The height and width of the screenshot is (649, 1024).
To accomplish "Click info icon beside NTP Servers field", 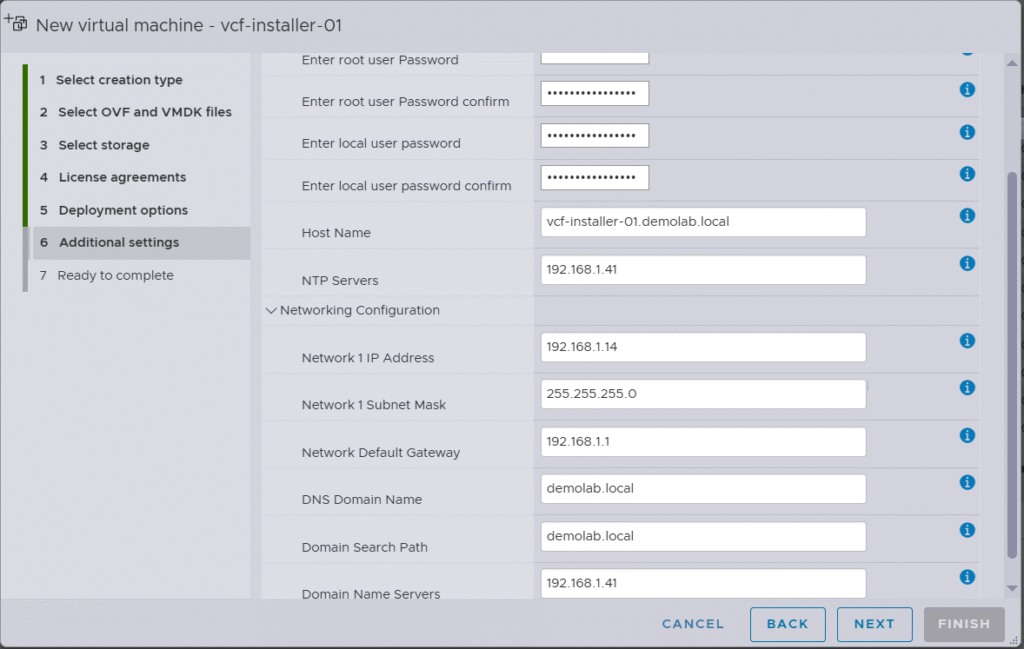I will point(967,264).
